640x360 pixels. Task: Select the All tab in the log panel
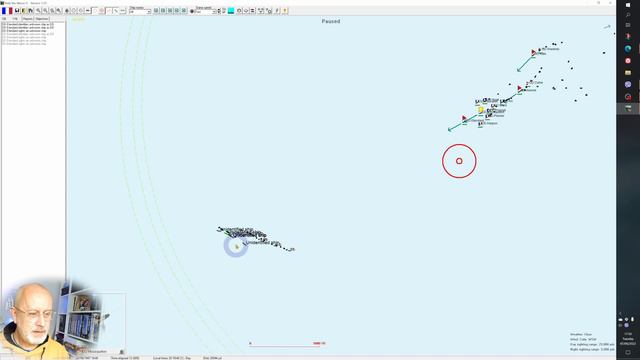click(4, 19)
